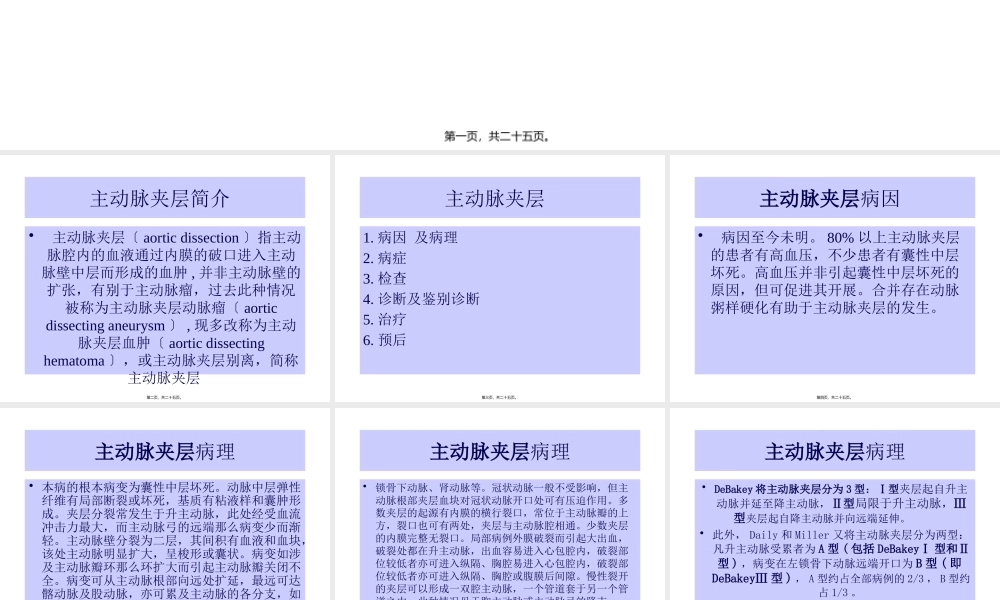Click the DeBakey three-type classification bullet
This screenshot has width=1000, height=600.
(840, 503)
